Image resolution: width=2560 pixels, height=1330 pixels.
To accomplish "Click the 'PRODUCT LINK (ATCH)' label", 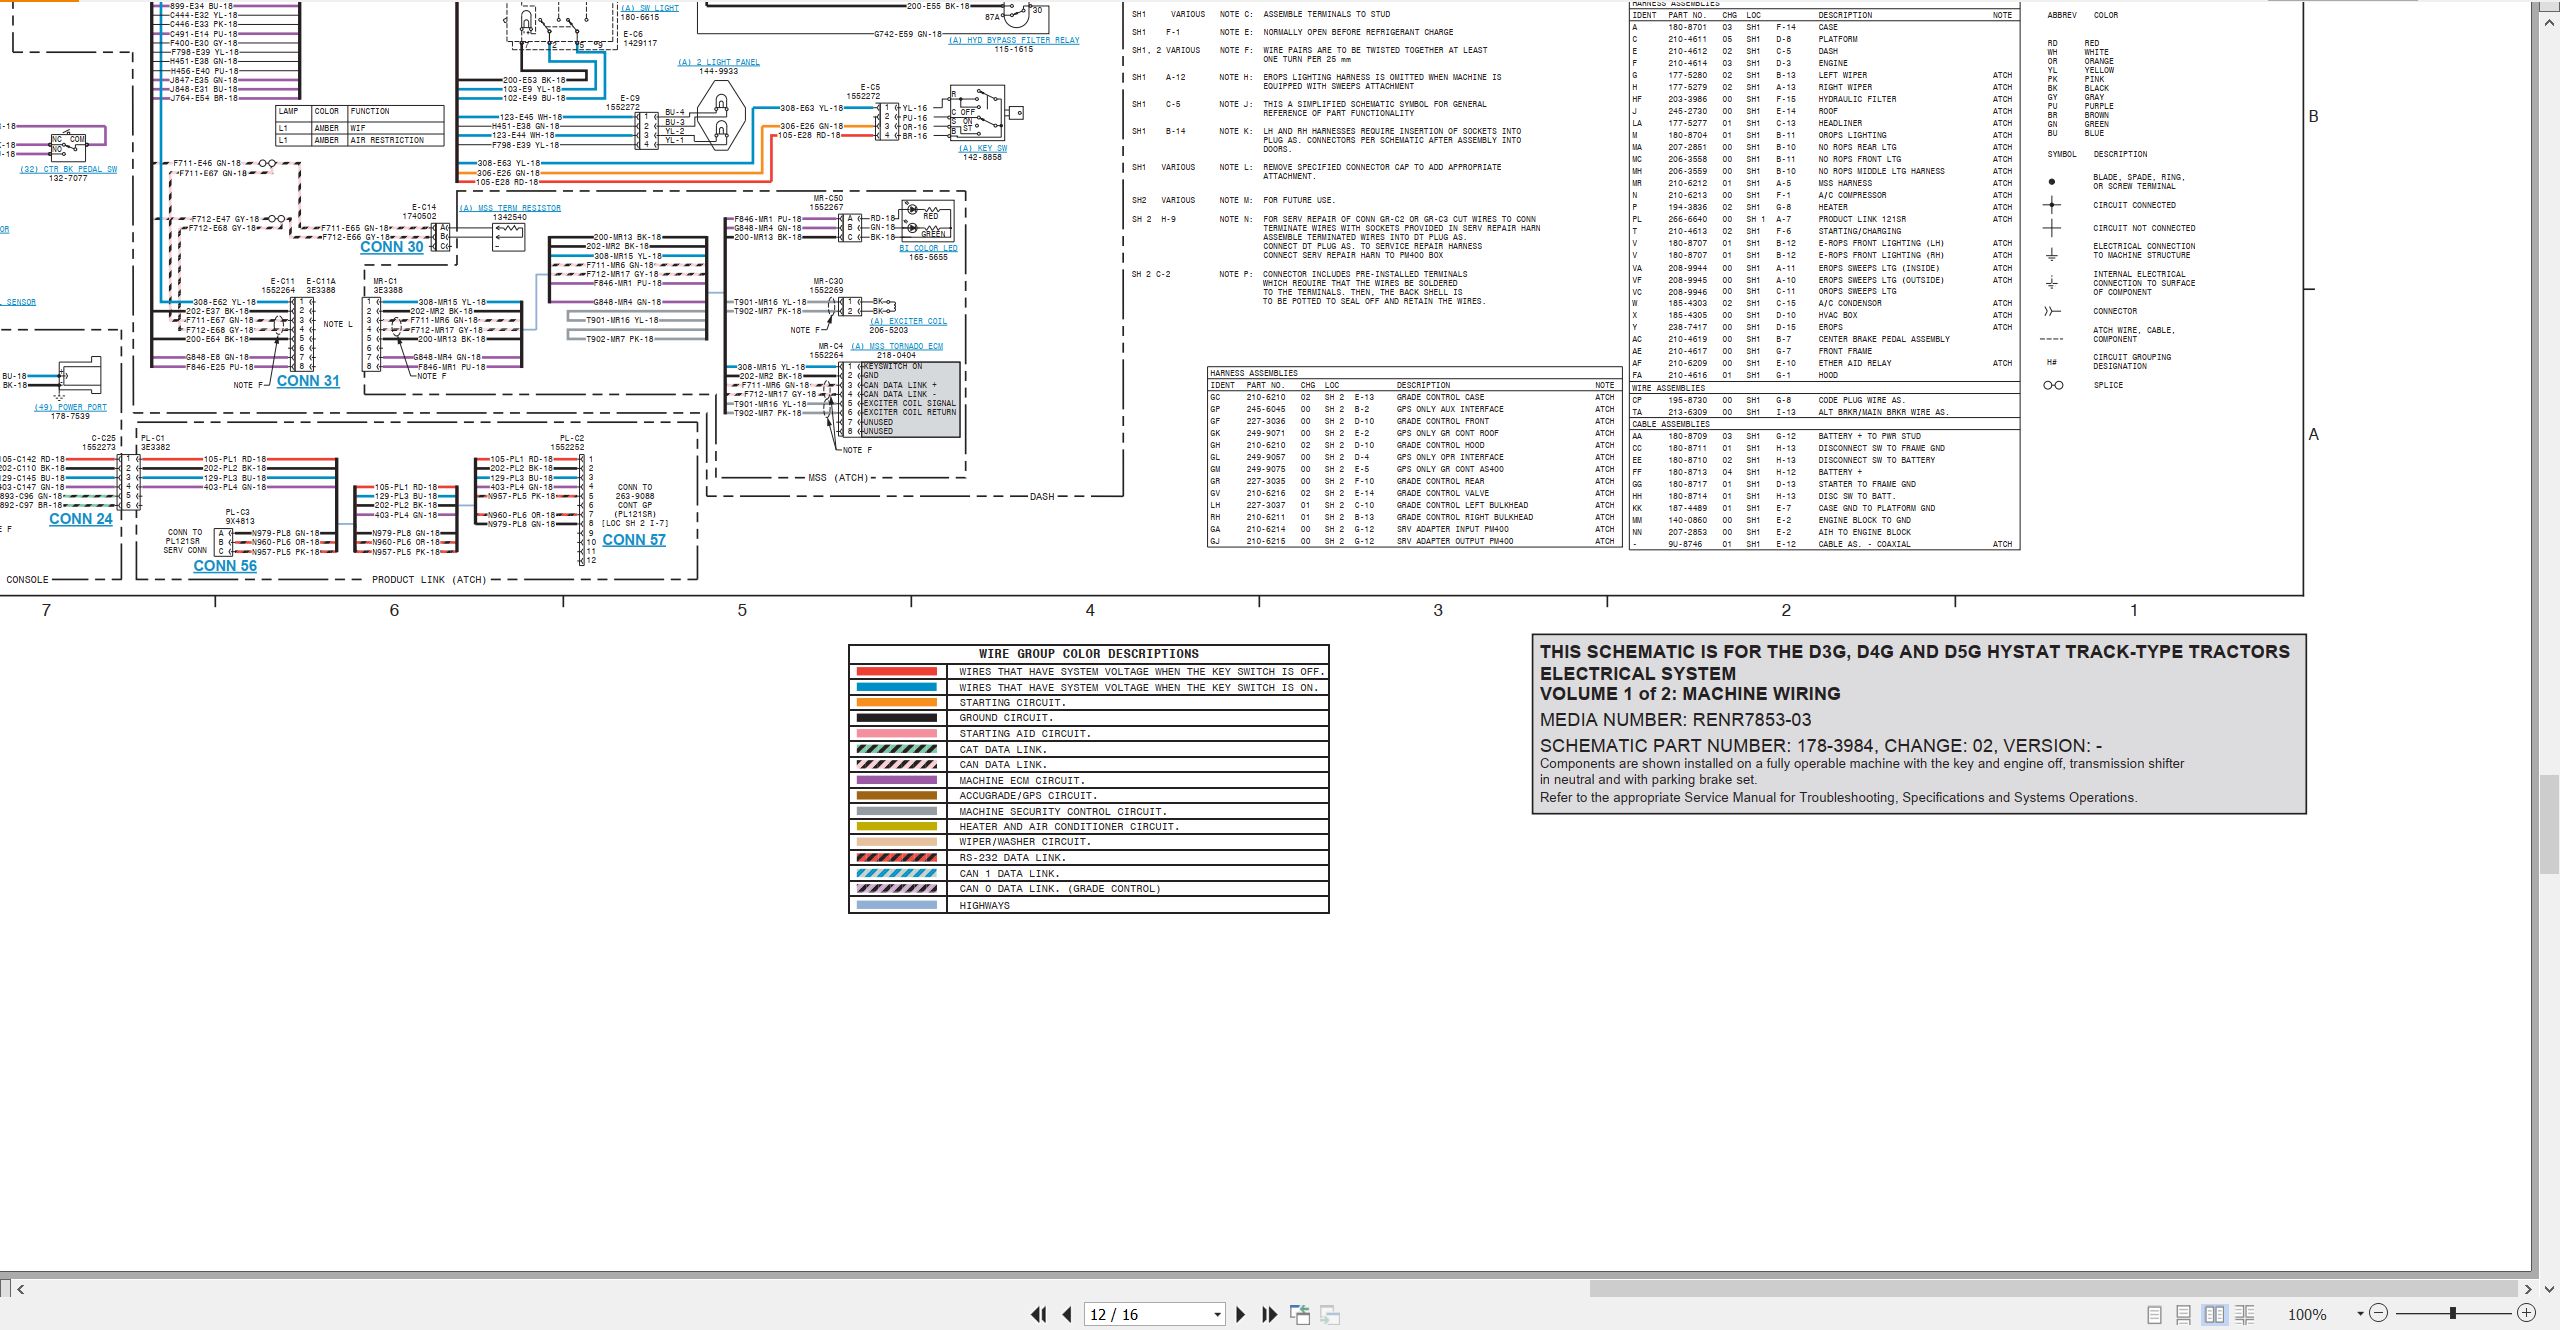I will pyautogui.click(x=429, y=580).
